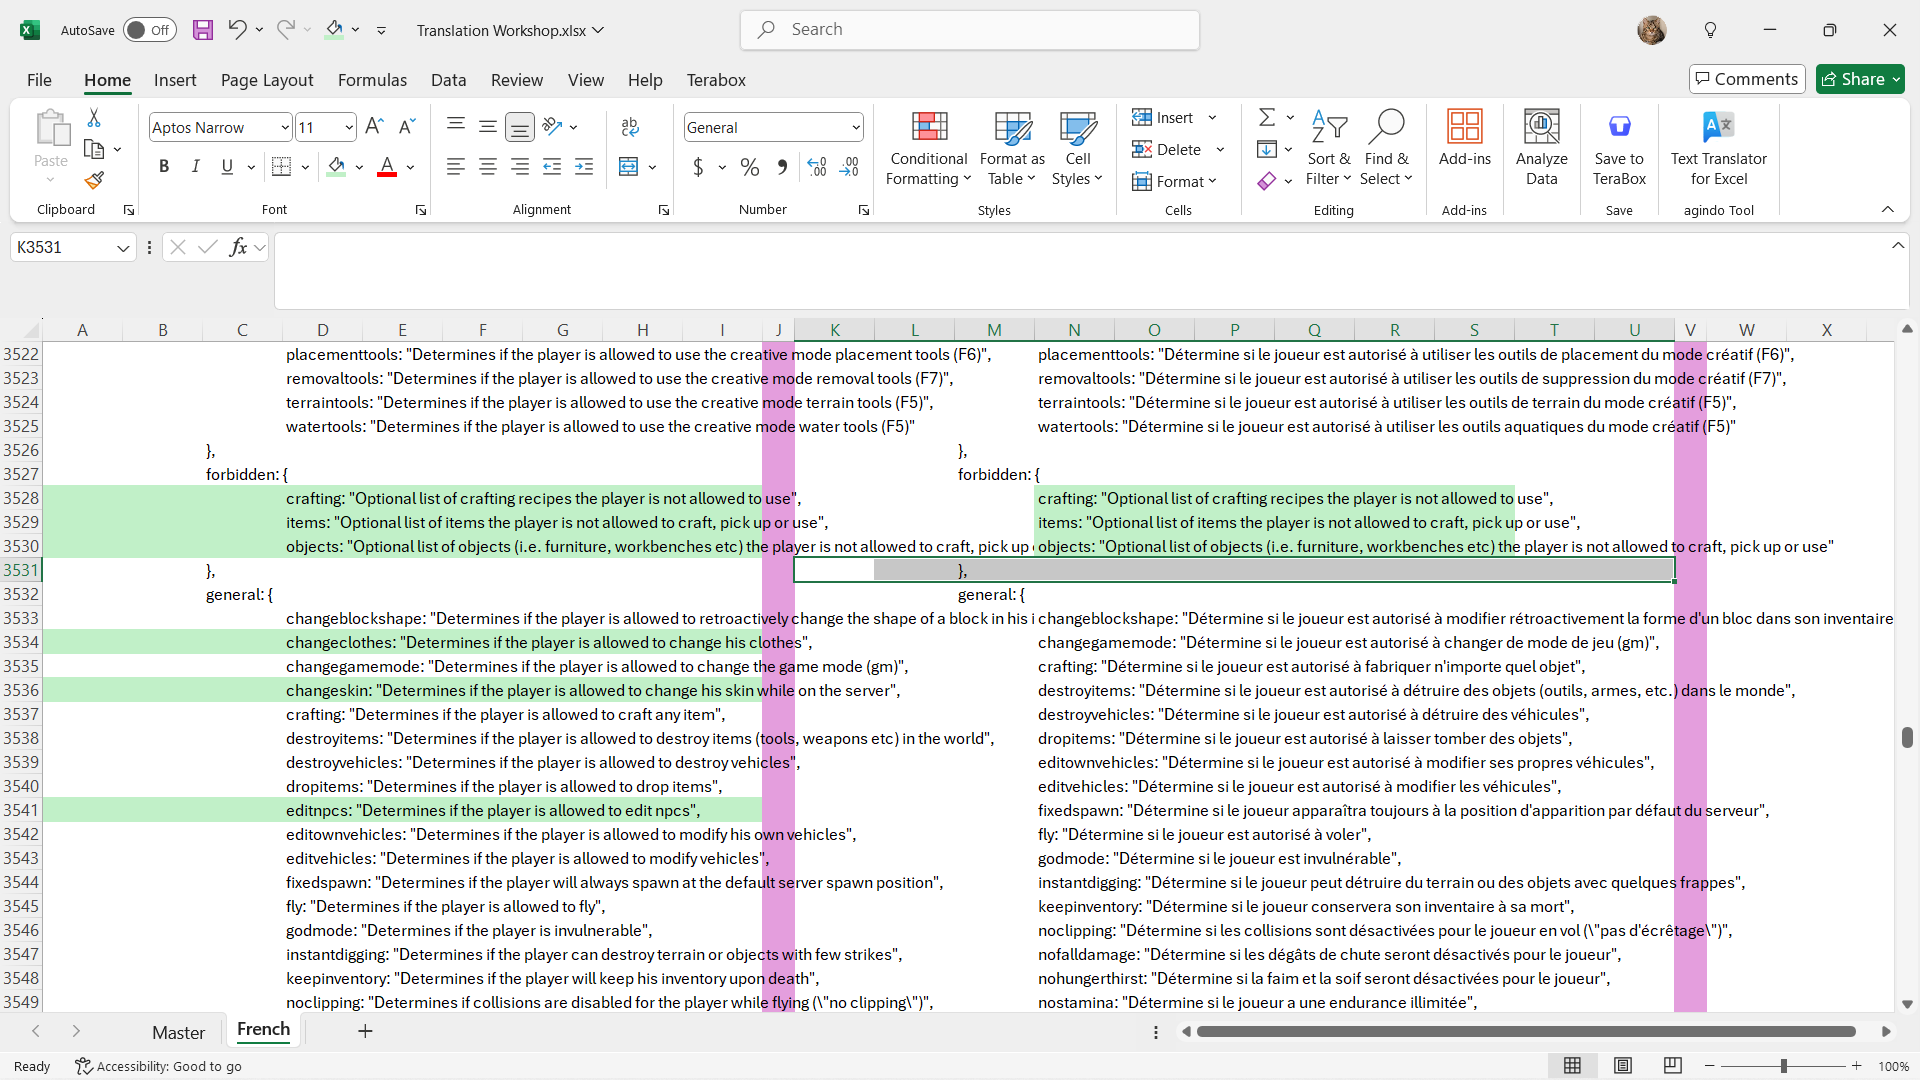Switch to the Master sheet tab
This screenshot has height=1080, width=1920.
pos(178,1032)
